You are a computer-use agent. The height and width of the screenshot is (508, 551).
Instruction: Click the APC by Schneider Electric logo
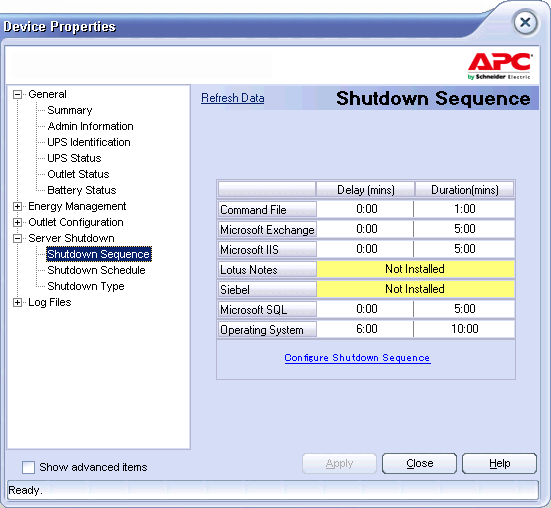coord(499,66)
